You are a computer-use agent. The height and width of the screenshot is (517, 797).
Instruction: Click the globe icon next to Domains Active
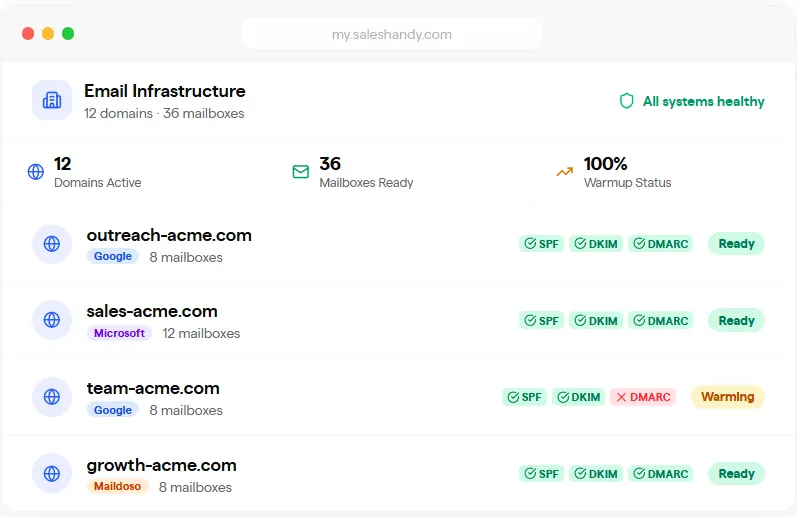36,172
